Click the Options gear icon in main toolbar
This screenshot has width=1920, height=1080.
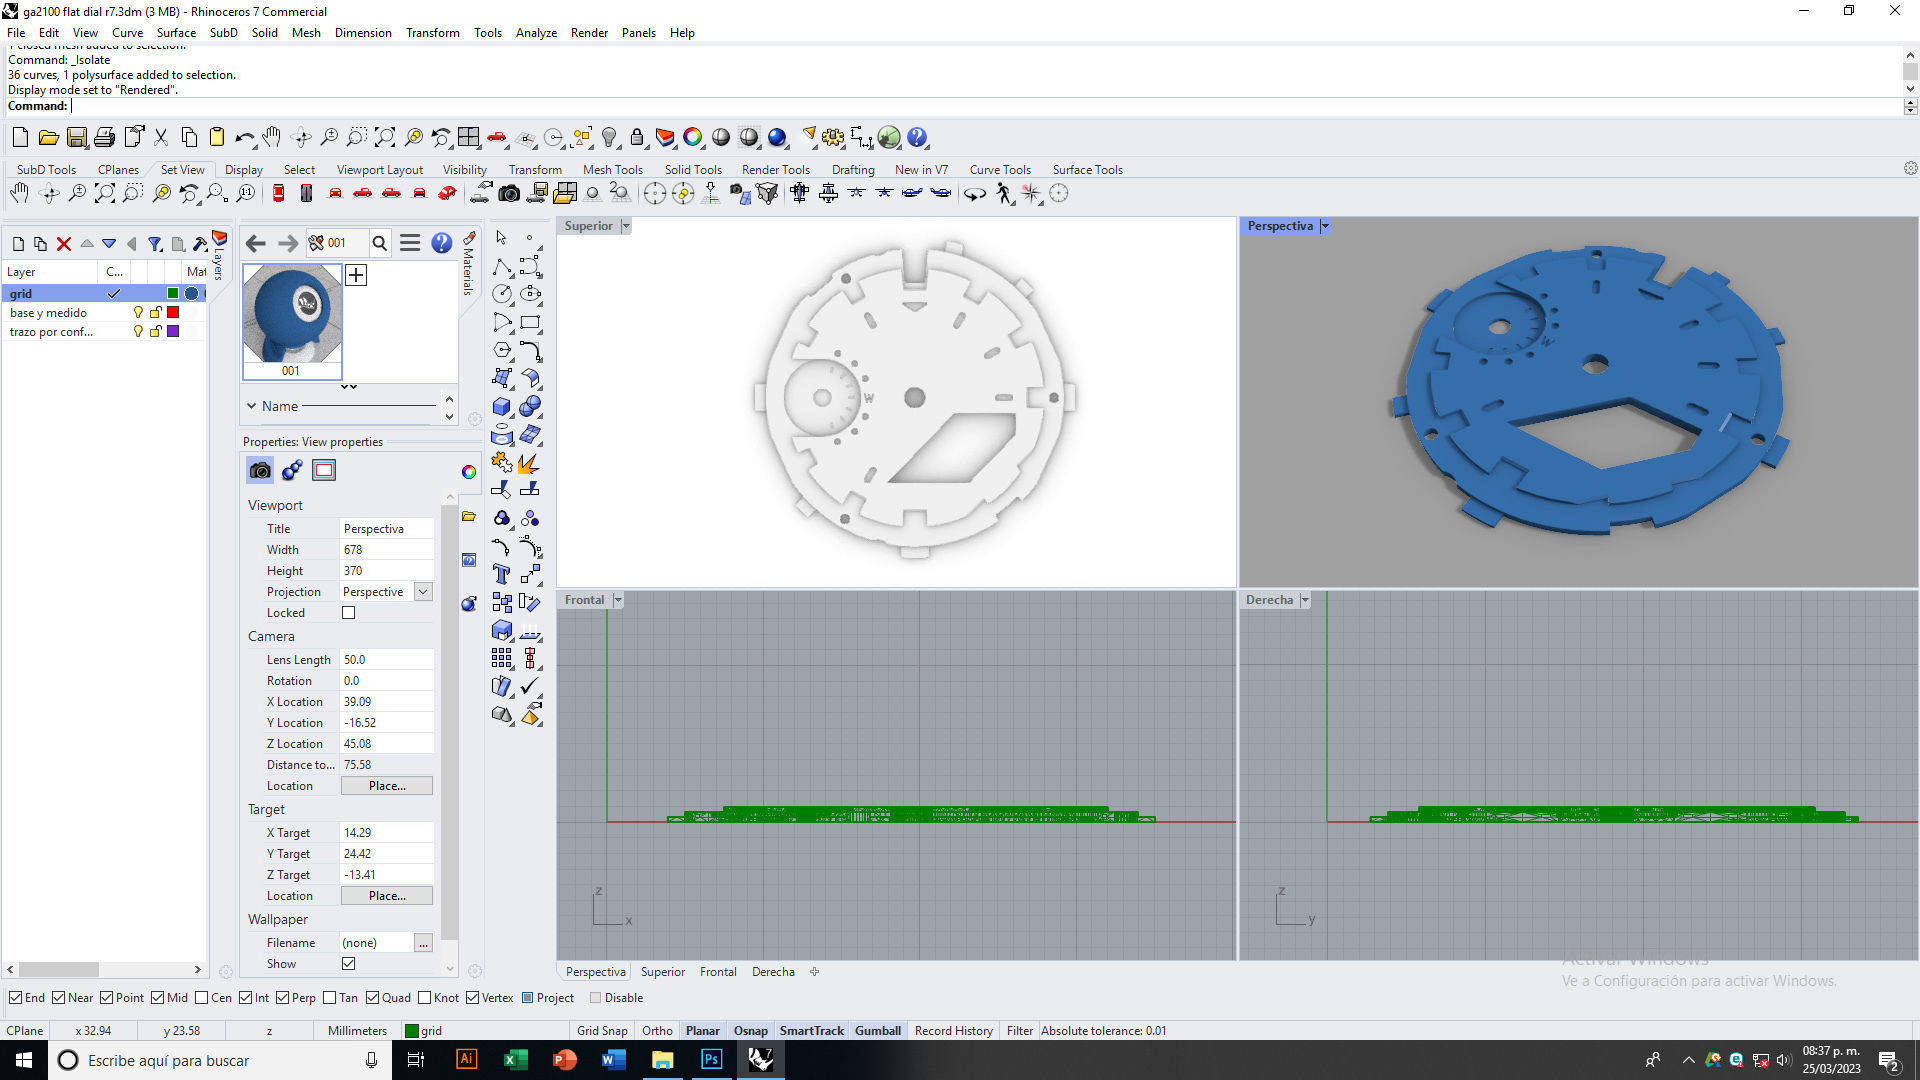tap(833, 137)
